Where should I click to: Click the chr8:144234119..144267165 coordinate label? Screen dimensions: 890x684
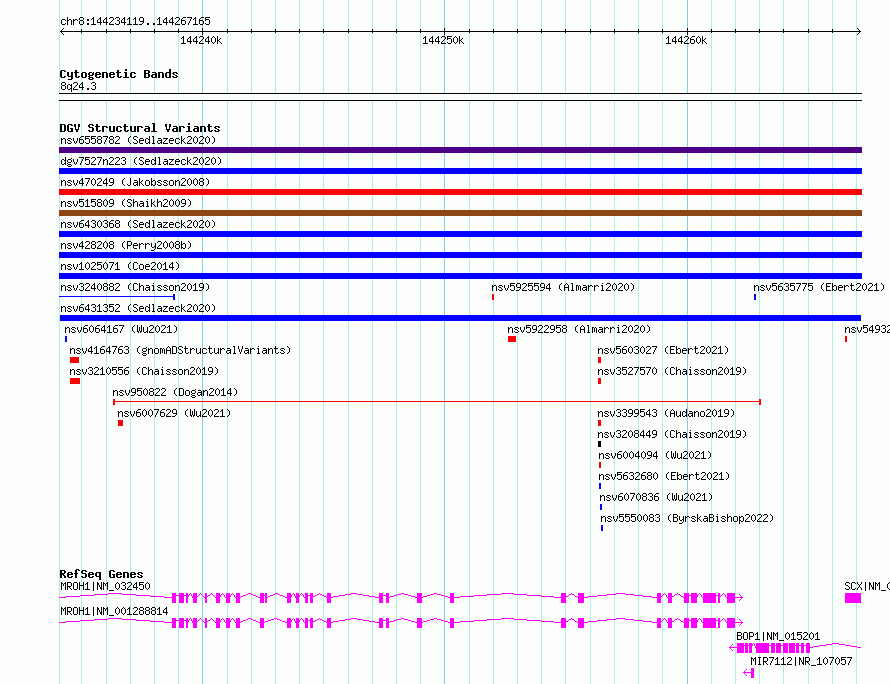coord(135,22)
